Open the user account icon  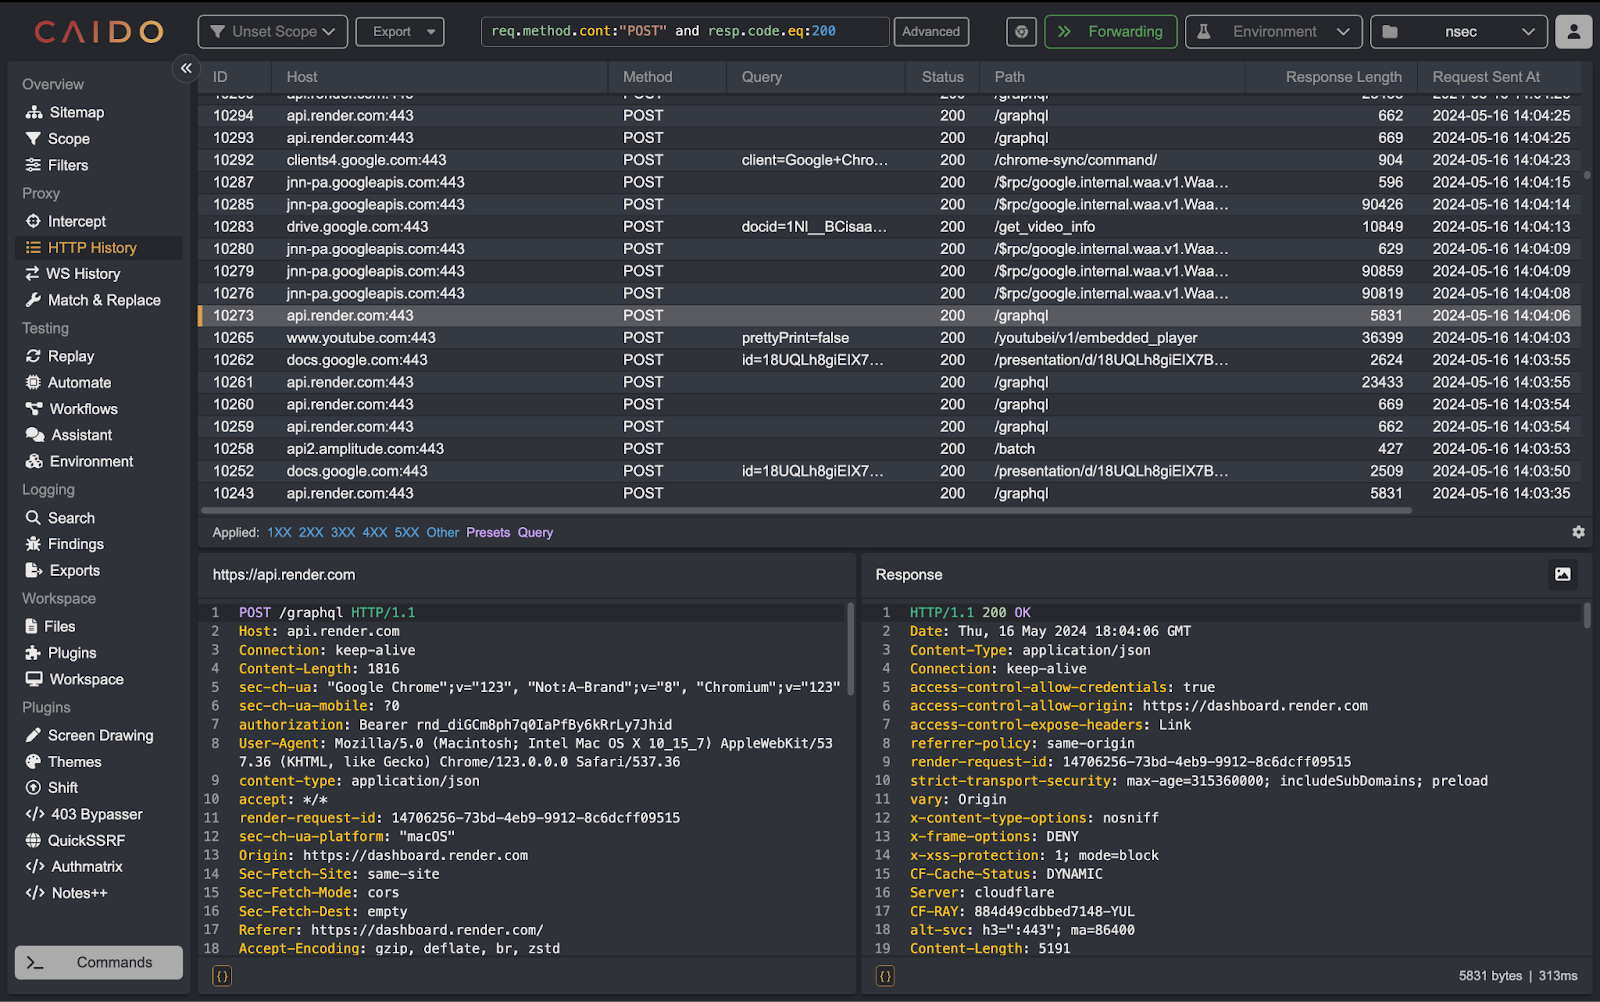1574,32
